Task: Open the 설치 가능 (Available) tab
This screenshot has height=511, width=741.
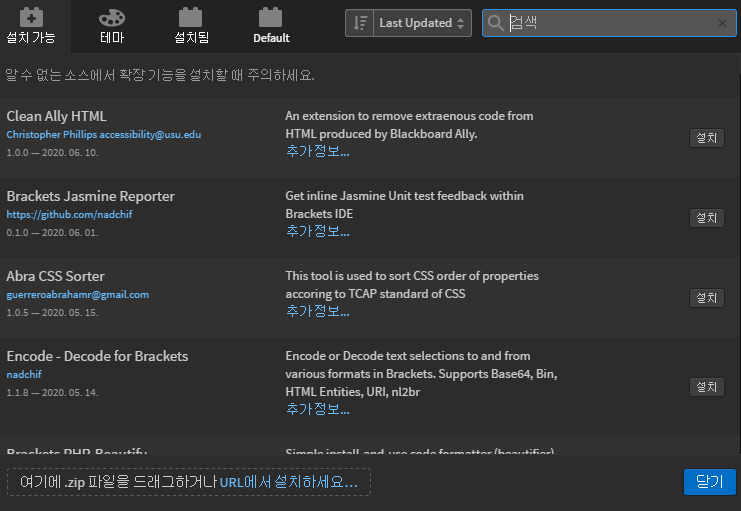Action: tap(31, 26)
